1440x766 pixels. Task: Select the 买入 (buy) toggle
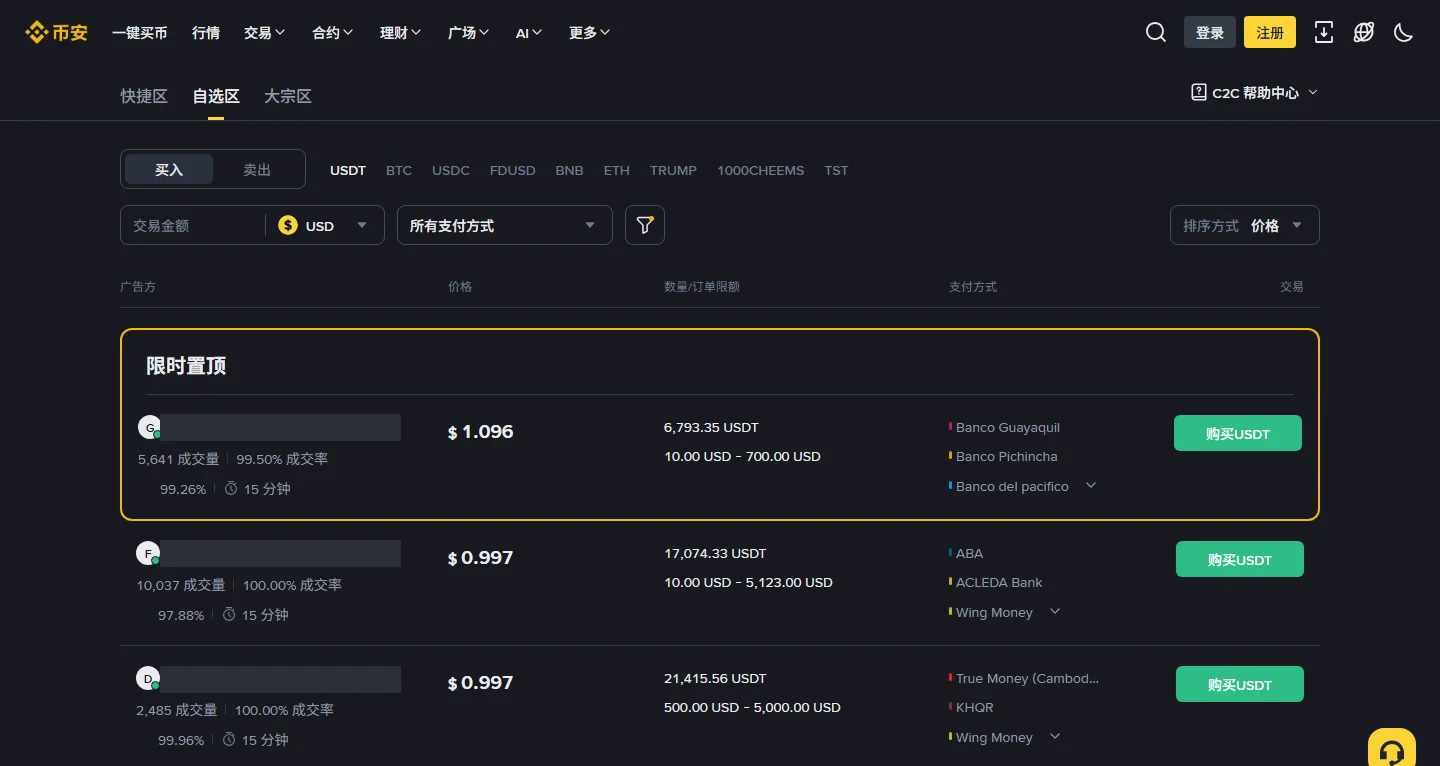click(x=169, y=170)
